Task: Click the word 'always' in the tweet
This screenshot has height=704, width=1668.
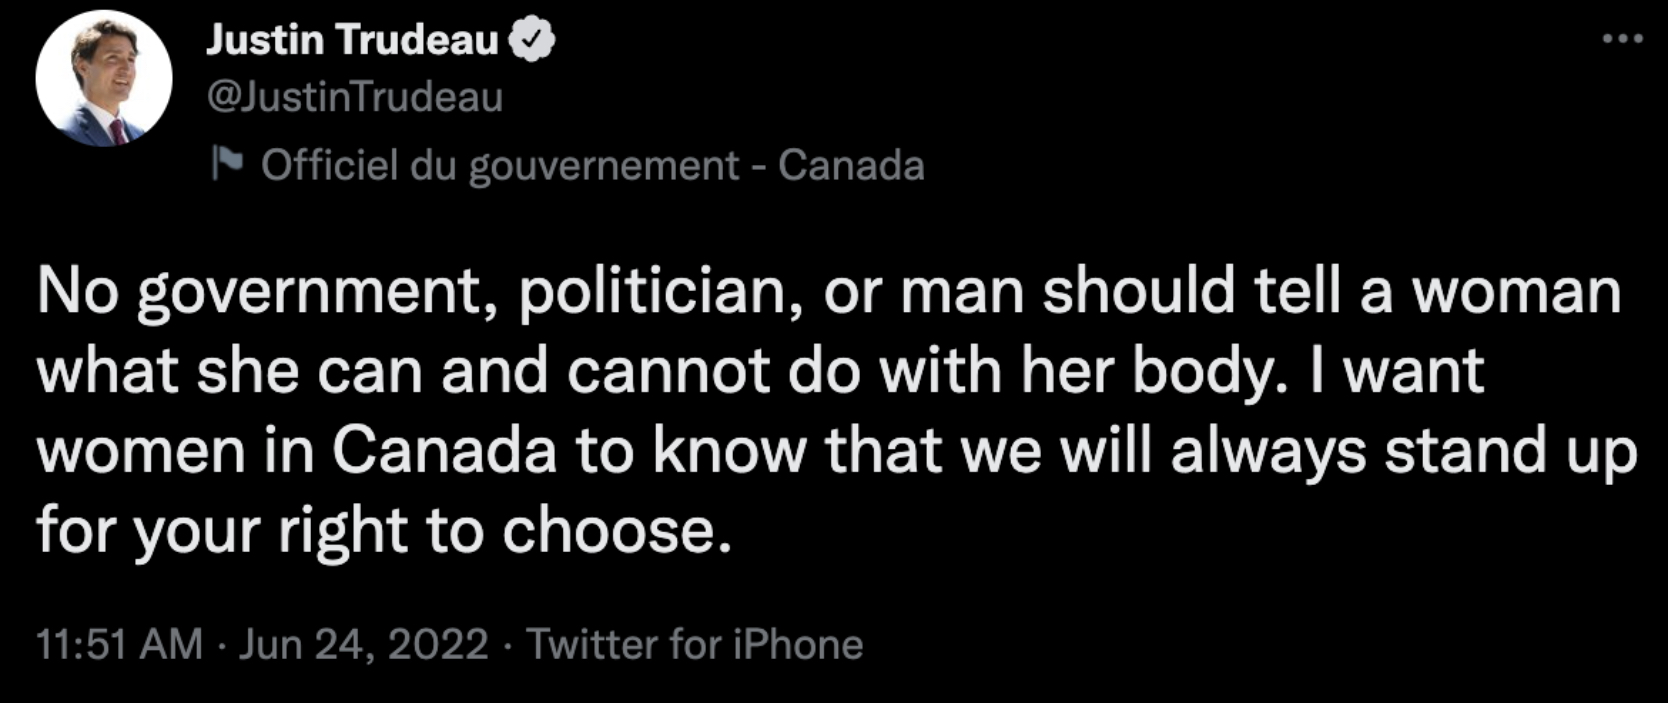Action: [x=1267, y=451]
